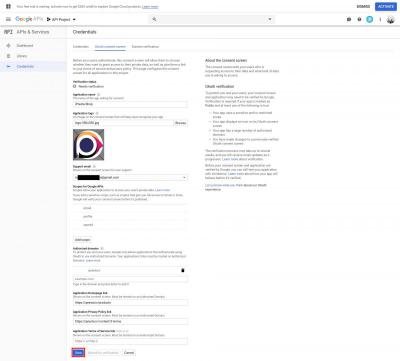Click the Browse button for logo
The width and height of the screenshot is (400, 361).
[181, 123]
